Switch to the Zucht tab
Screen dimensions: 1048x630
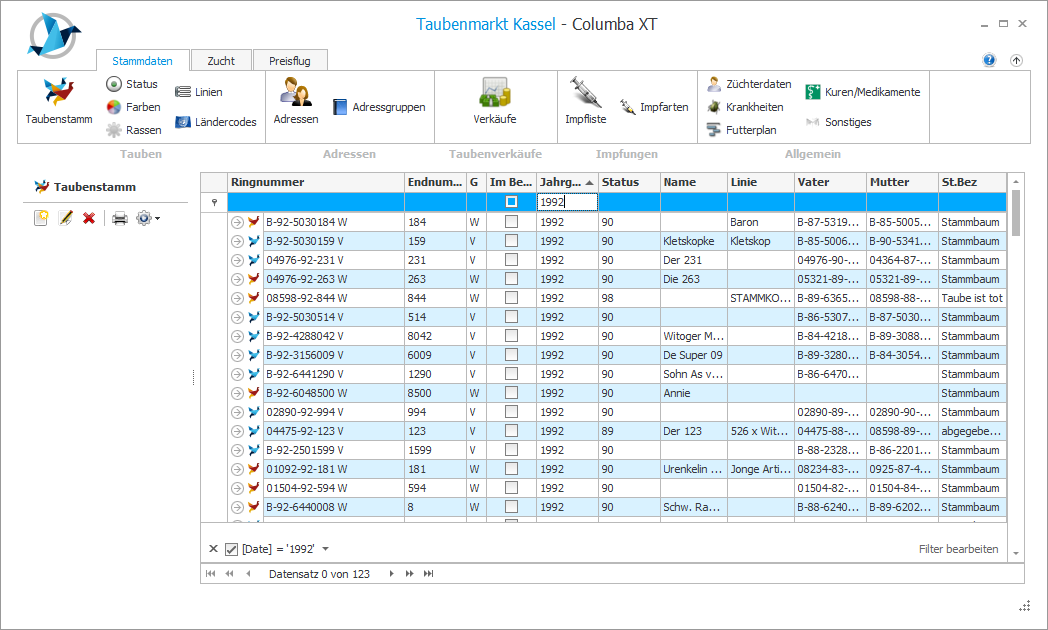(x=221, y=61)
